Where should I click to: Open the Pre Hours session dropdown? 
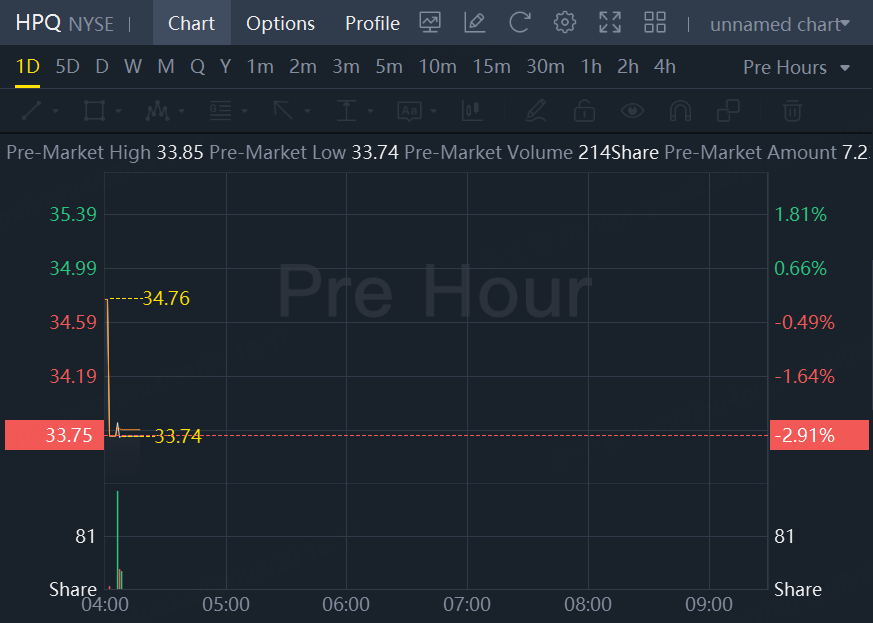click(796, 67)
